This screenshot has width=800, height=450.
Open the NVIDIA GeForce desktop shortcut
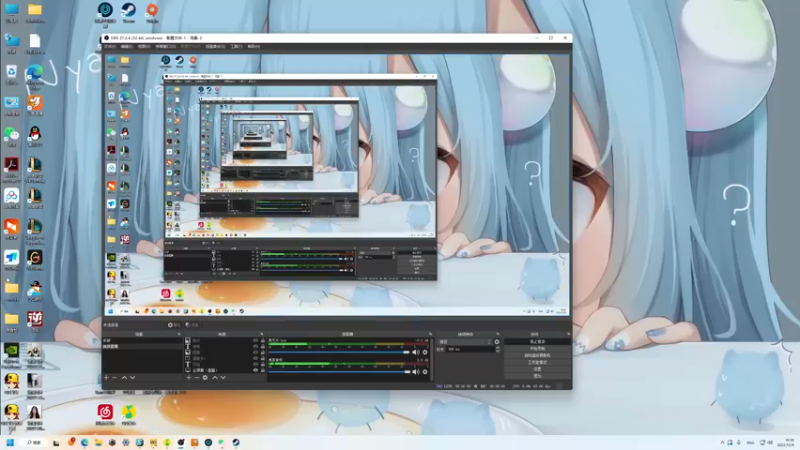(x=11, y=355)
